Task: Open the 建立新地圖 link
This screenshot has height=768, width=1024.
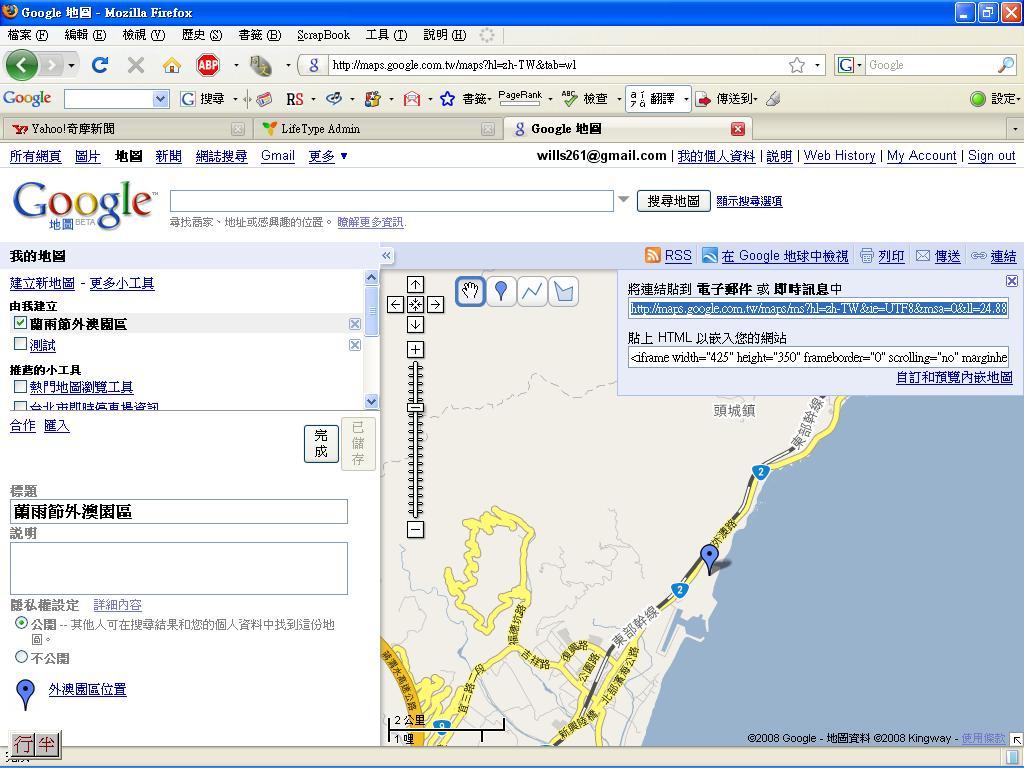Action: pyautogui.click(x=42, y=283)
